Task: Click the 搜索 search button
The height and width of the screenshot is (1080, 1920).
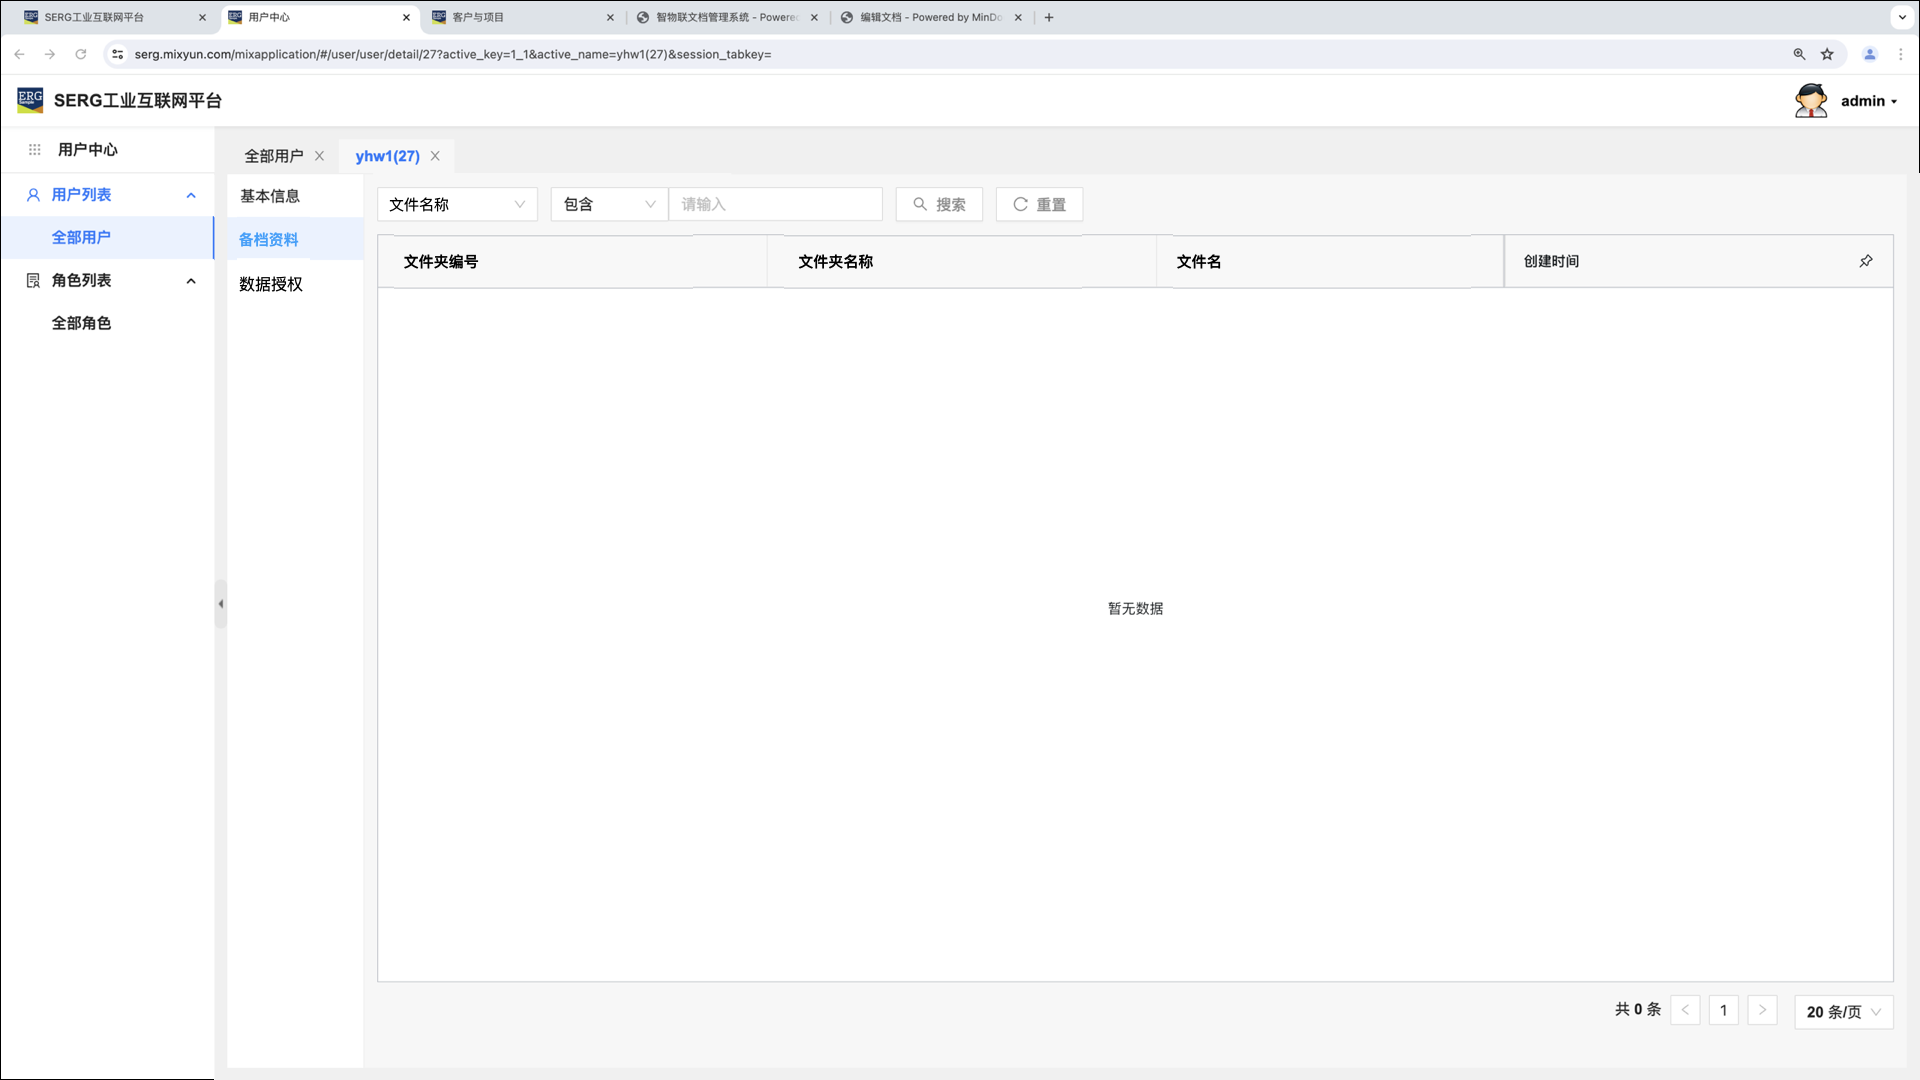Action: tap(939, 204)
